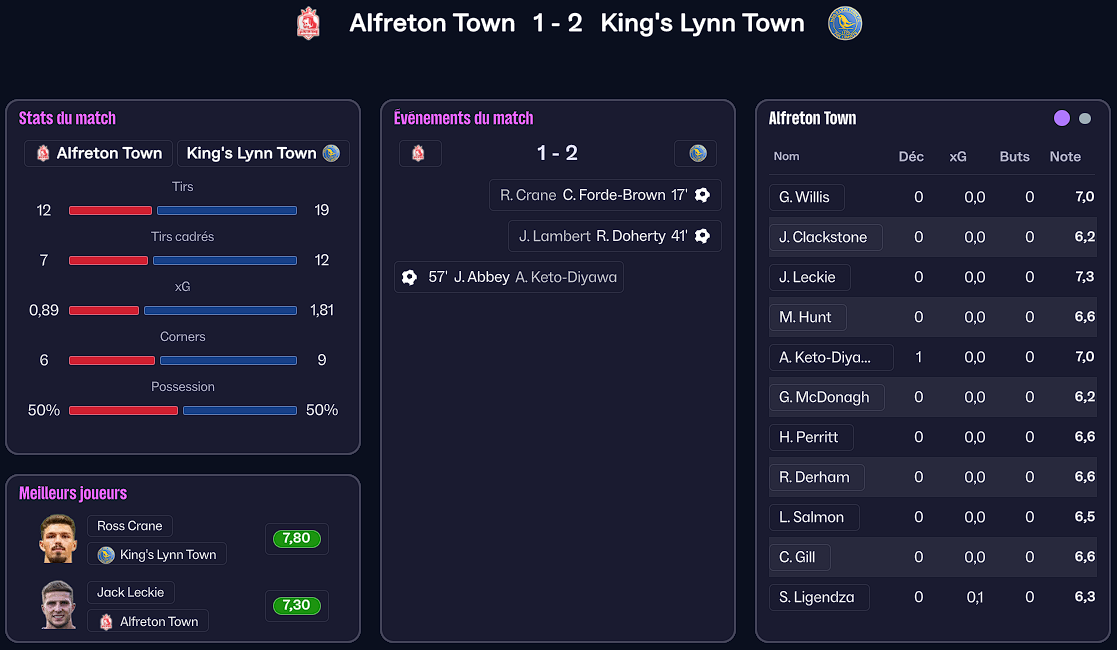Open Jack Leckie's player portrait
This screenshot has height=650, width=1117.
(58, 605)
